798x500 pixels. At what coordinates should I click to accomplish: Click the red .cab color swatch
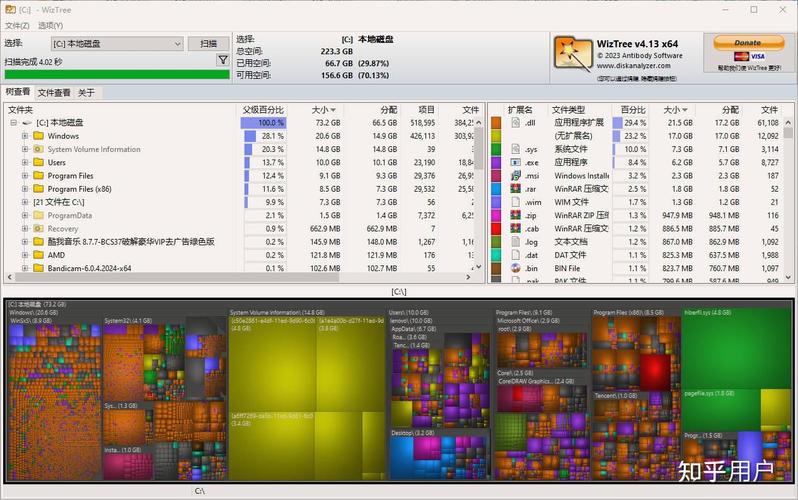pos(496,229)
